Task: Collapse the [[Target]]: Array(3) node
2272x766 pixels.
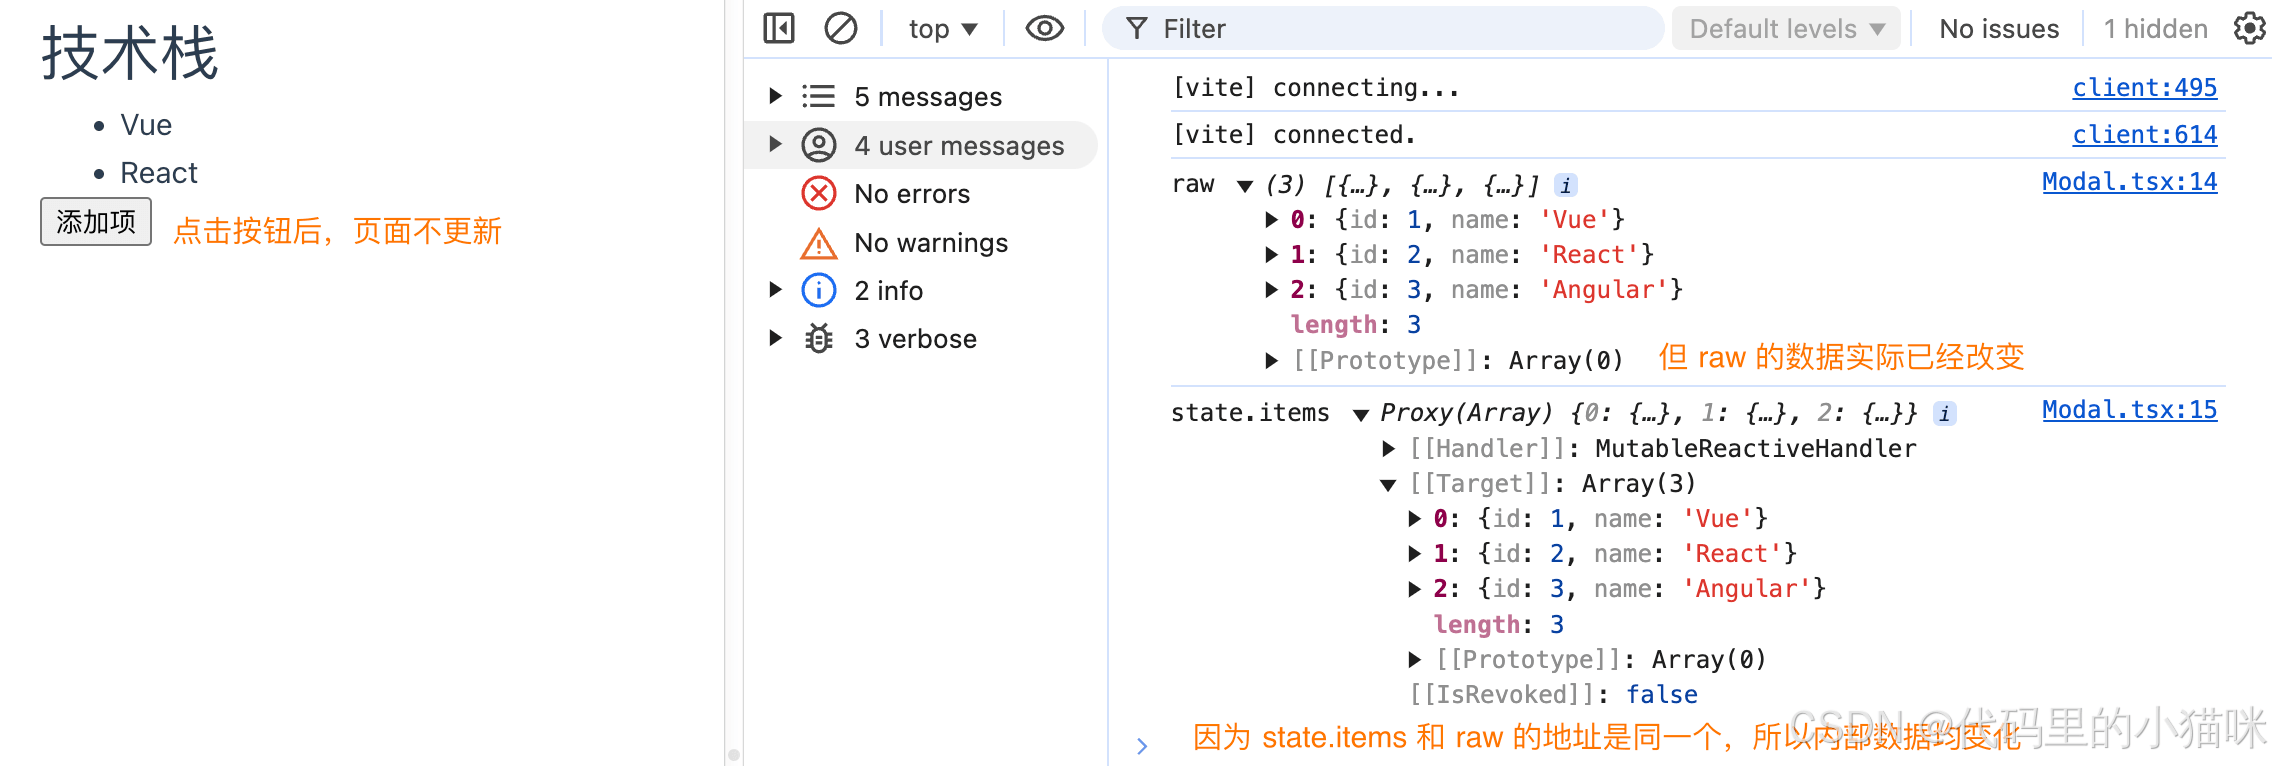Action: coord(1388,485)
